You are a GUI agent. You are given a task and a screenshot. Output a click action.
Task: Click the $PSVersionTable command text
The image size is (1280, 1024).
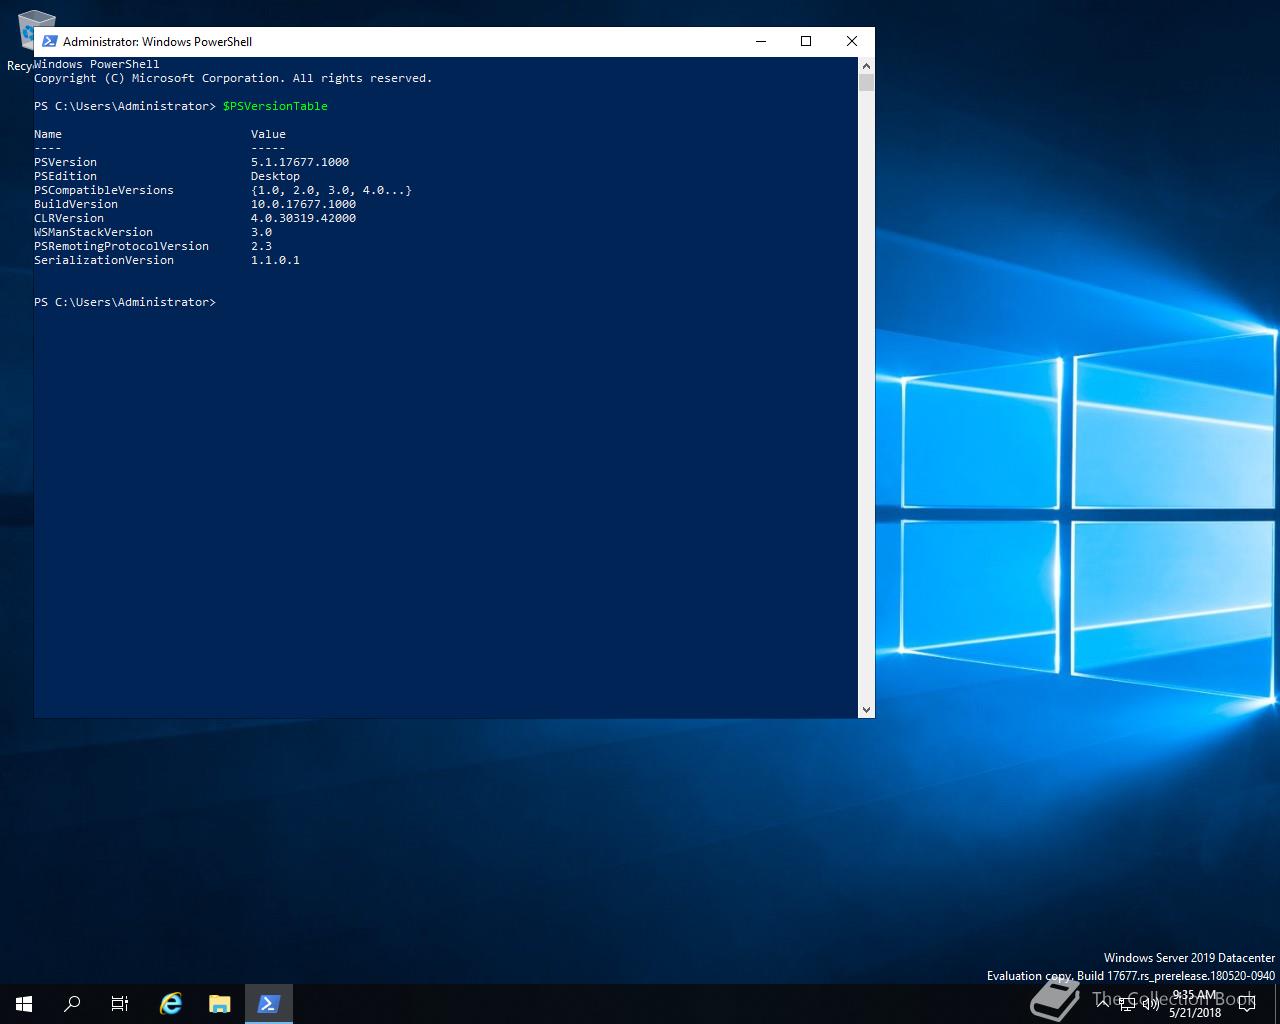point(275,106)
